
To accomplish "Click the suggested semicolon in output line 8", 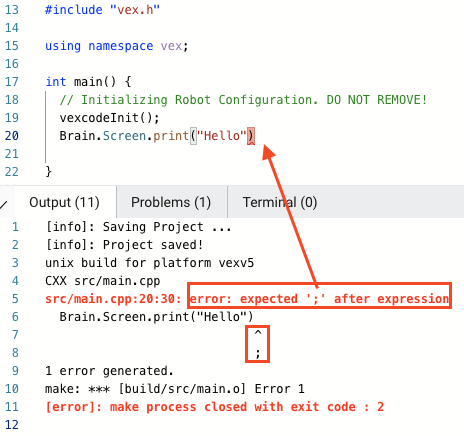I will tap(258, 353).
